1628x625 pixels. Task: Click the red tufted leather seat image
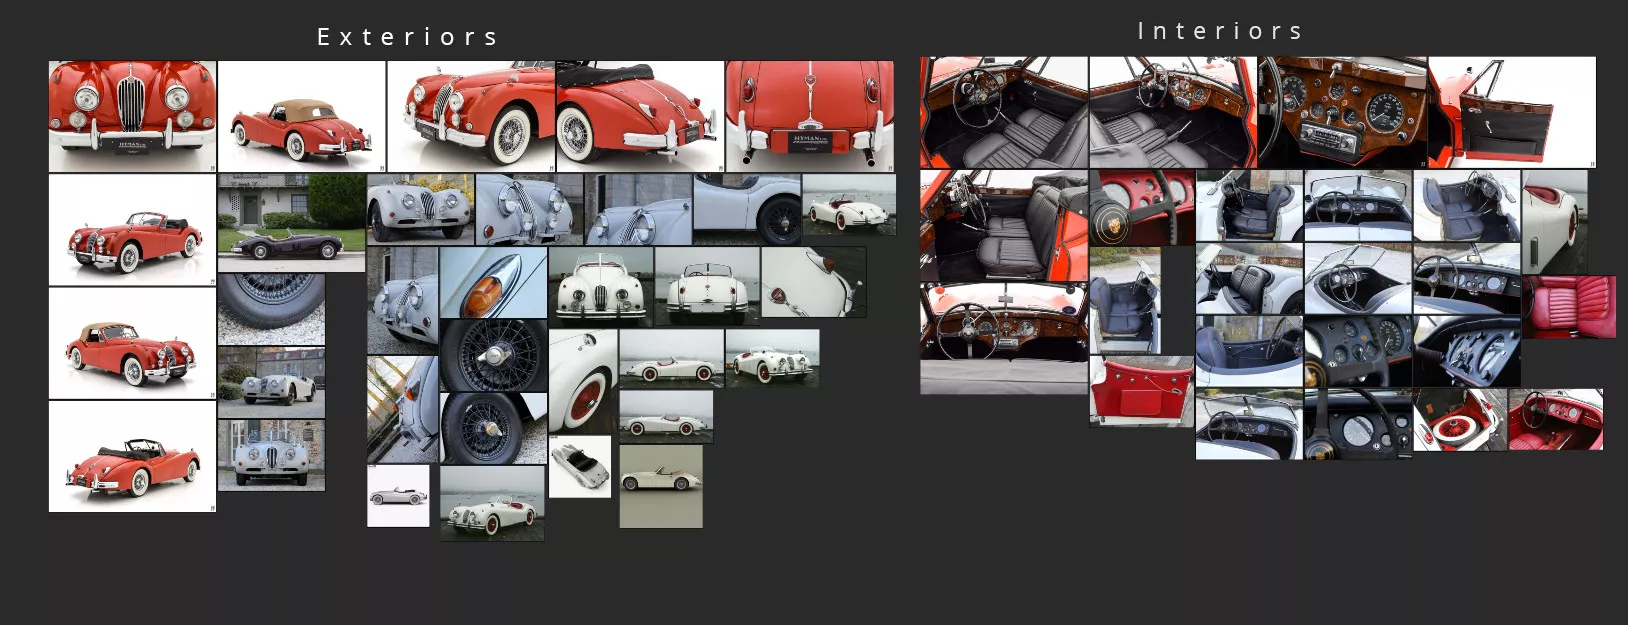pyautogui.click(x=1568, y=307)
